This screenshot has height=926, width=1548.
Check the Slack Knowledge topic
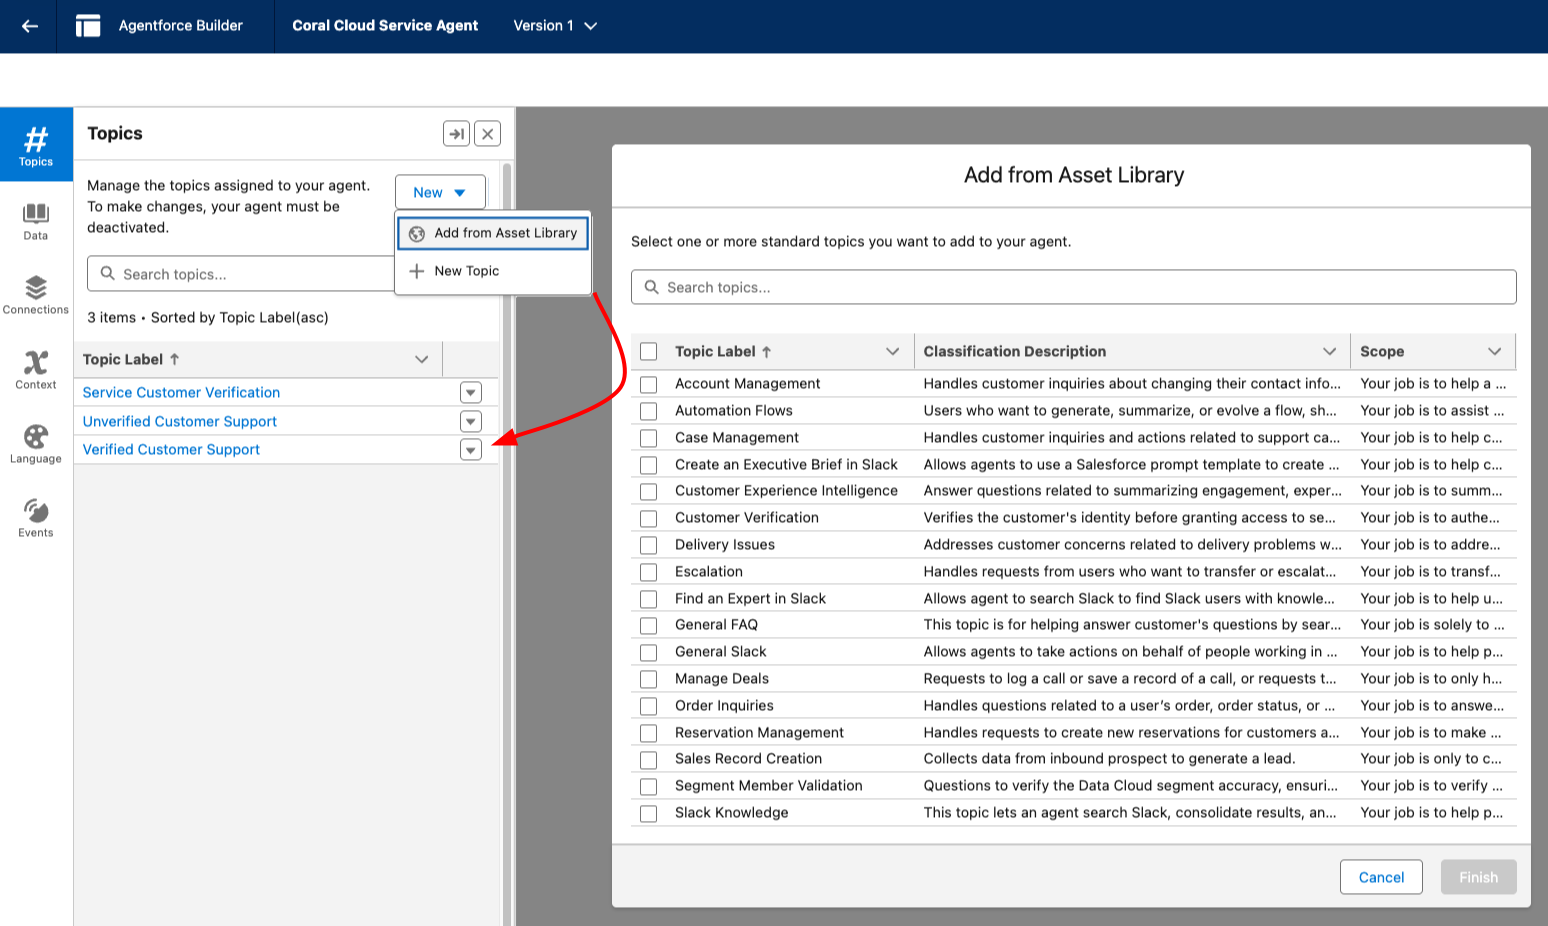[x=649, y=813]
